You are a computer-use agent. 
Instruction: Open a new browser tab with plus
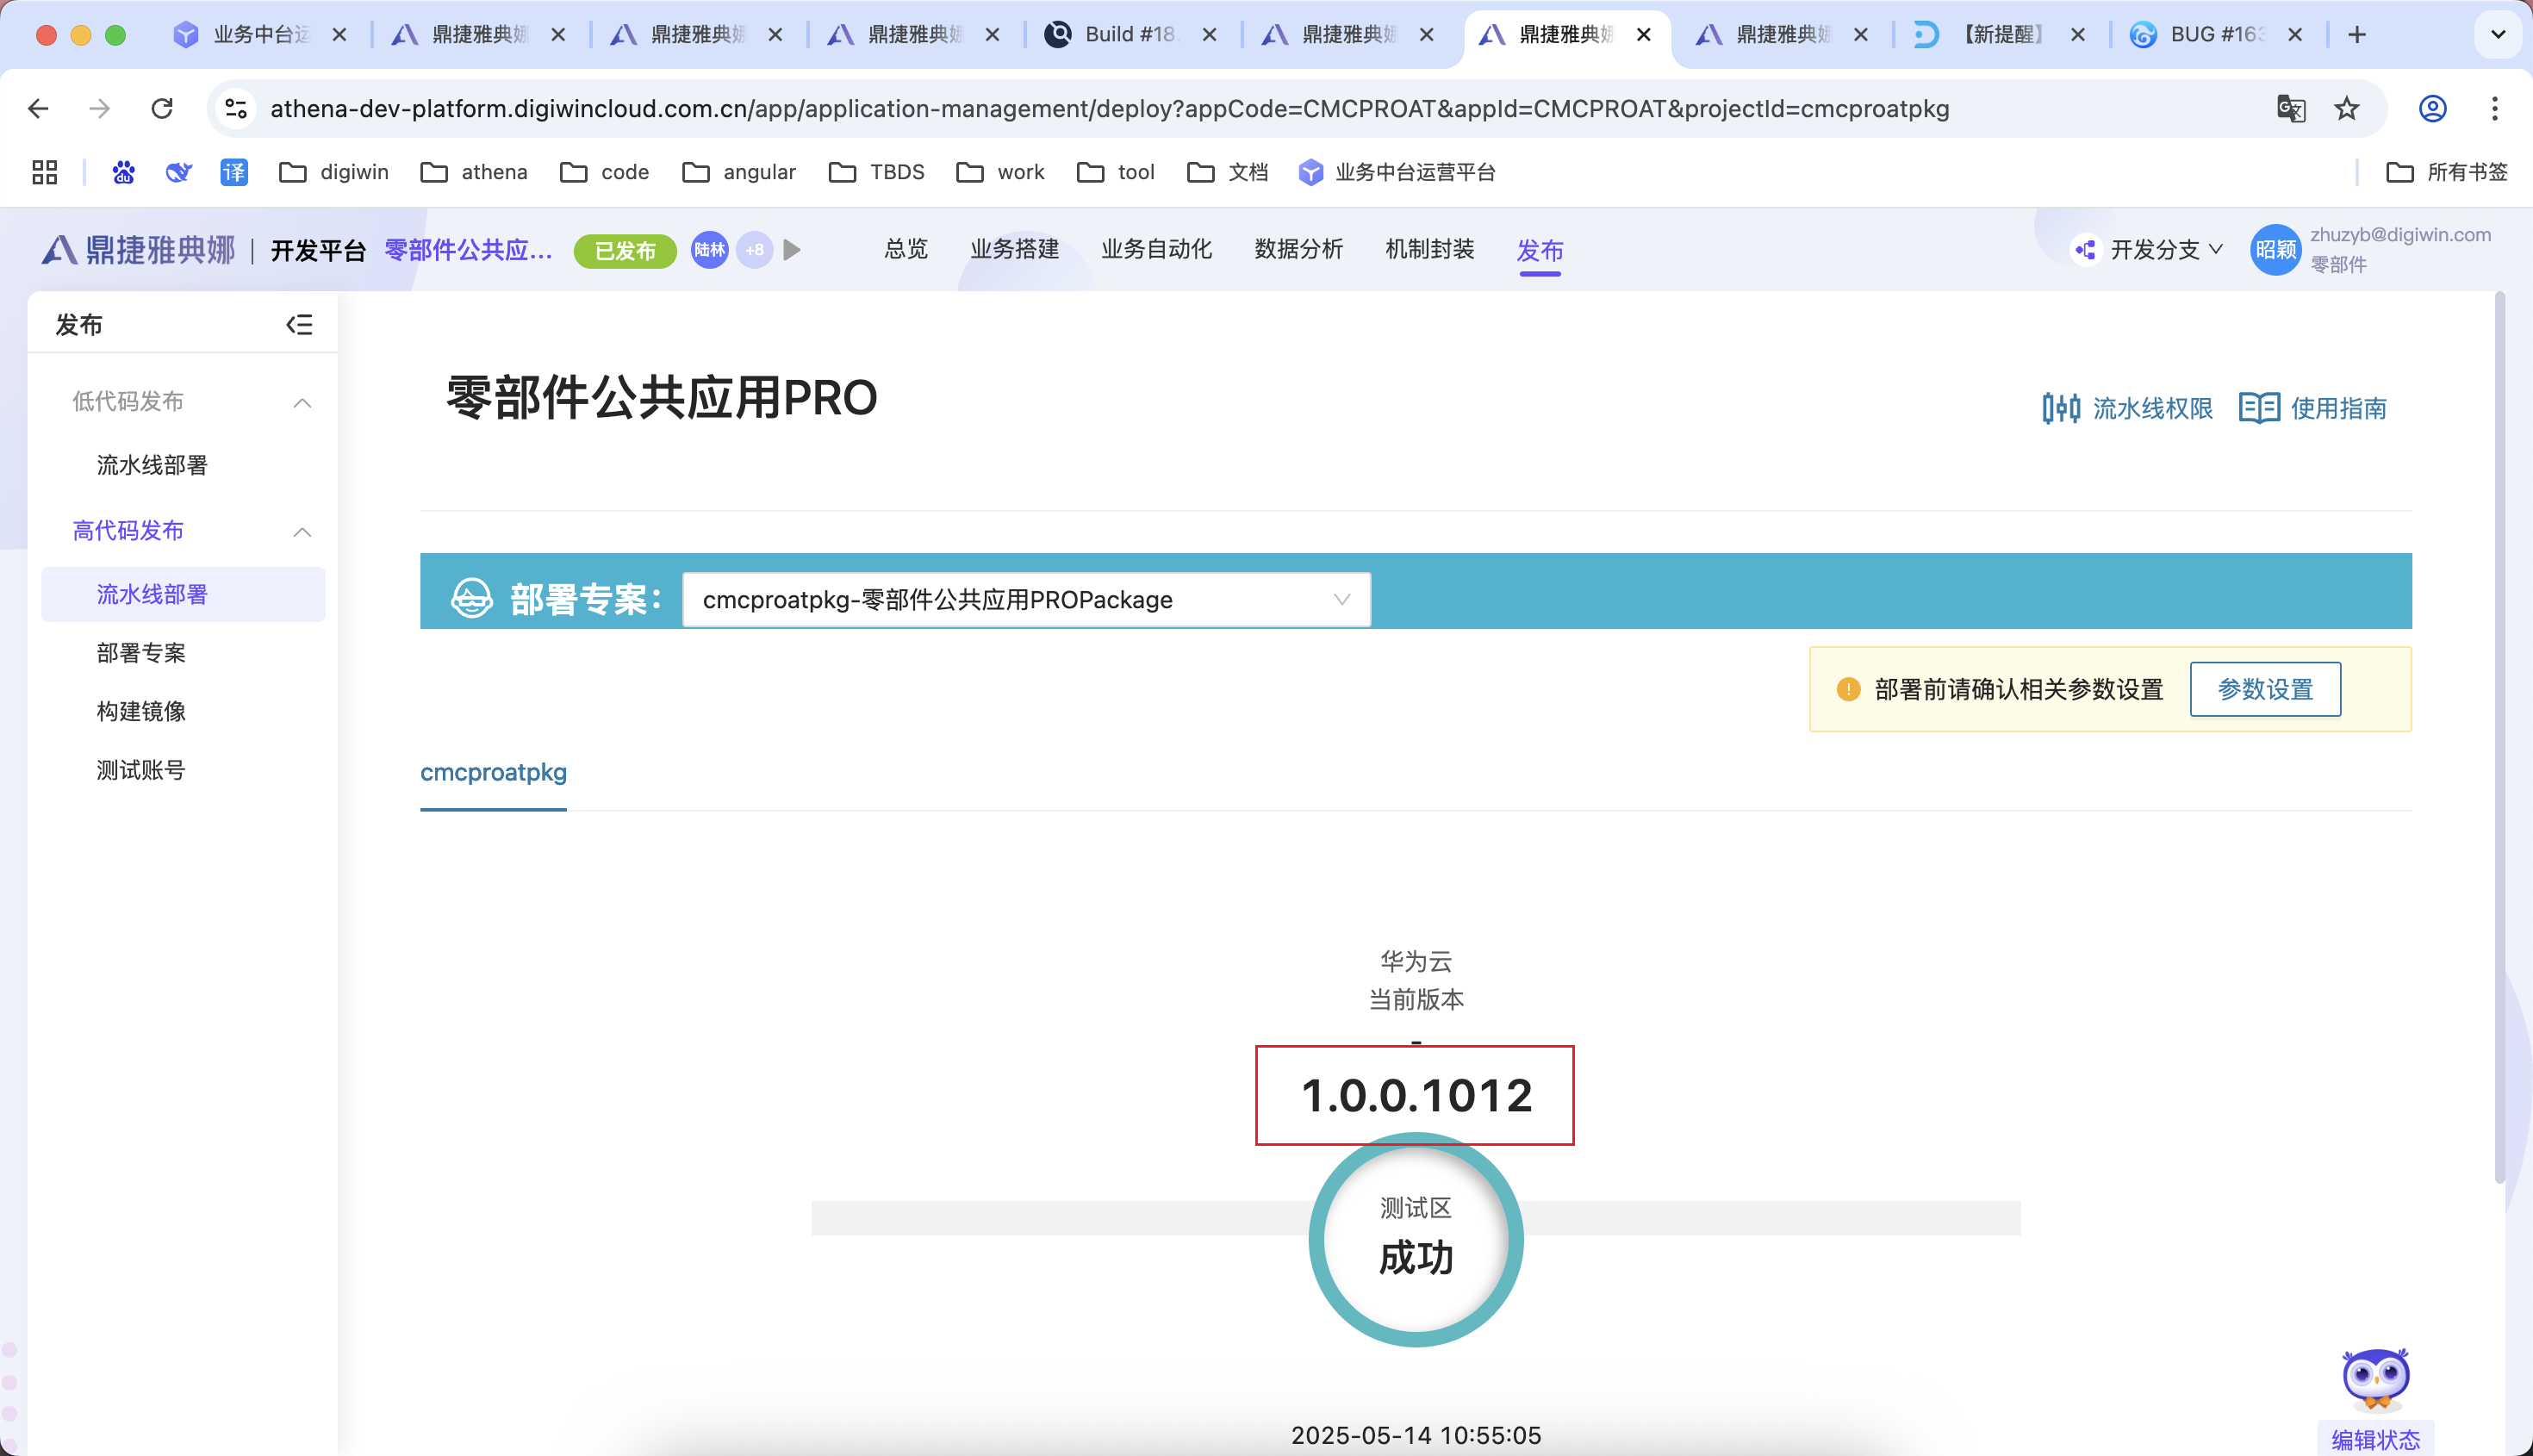[x=2357, y=35]
